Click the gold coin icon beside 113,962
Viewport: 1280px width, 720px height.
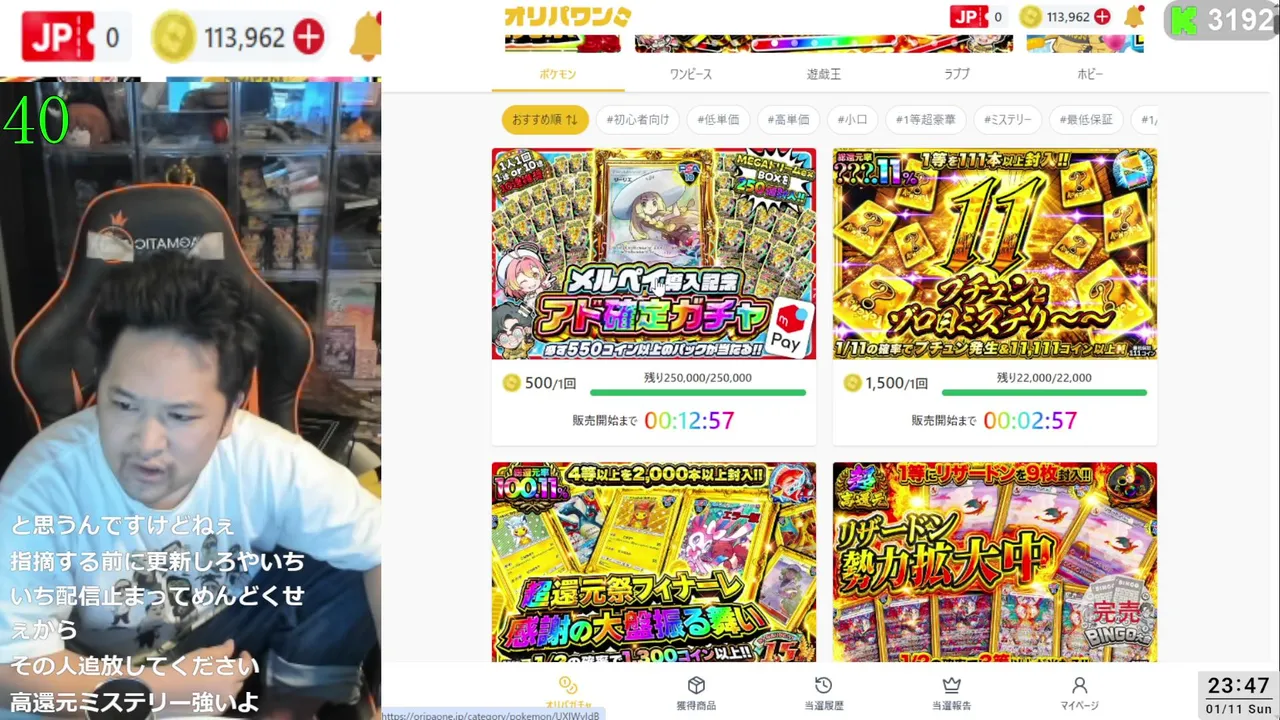coord(1030,16)
